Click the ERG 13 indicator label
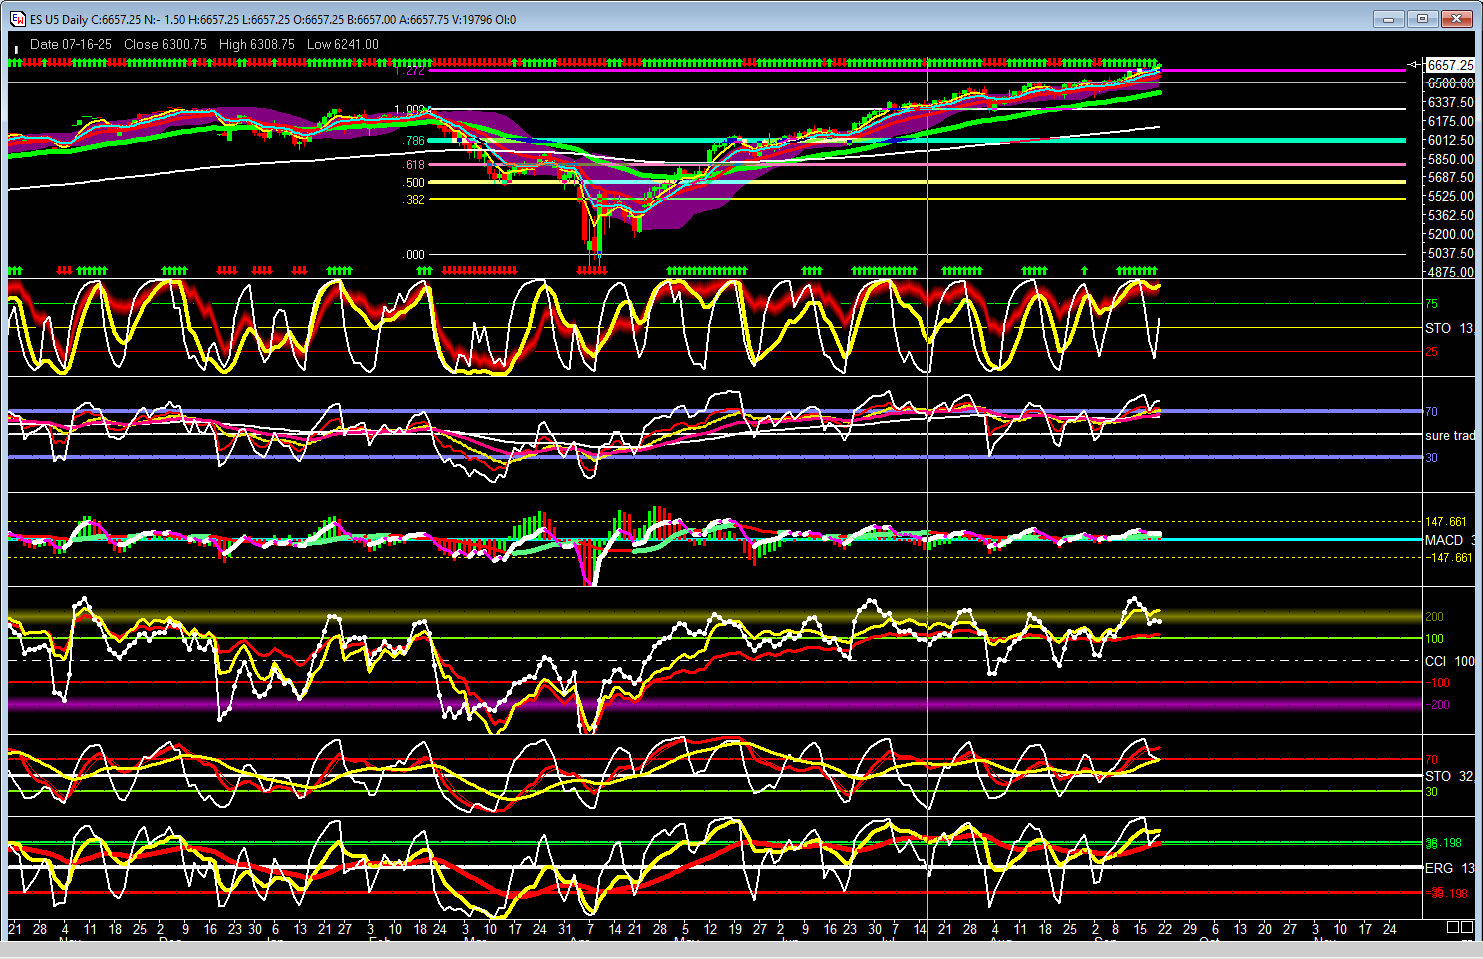 1449,868
